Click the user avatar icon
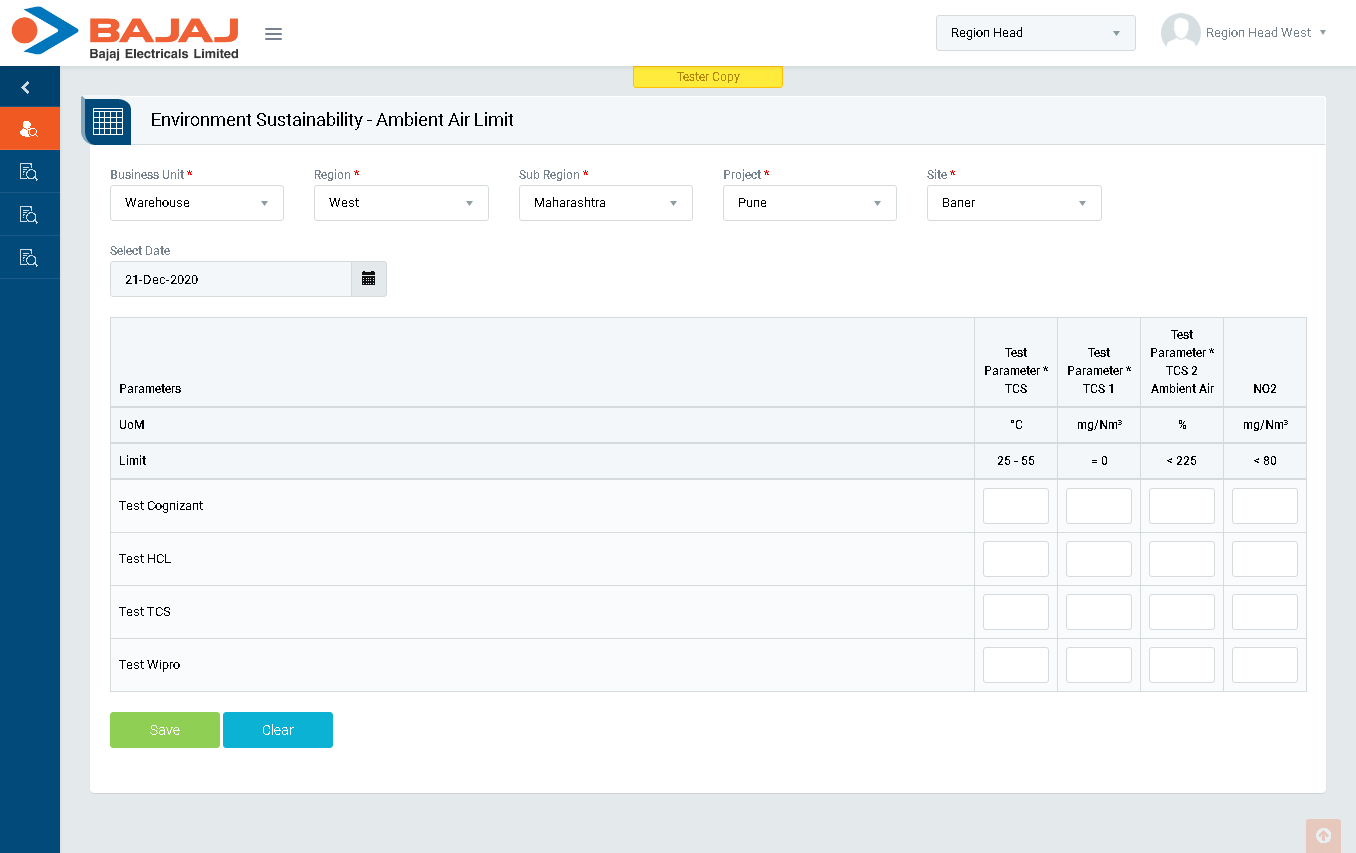 1180,33
